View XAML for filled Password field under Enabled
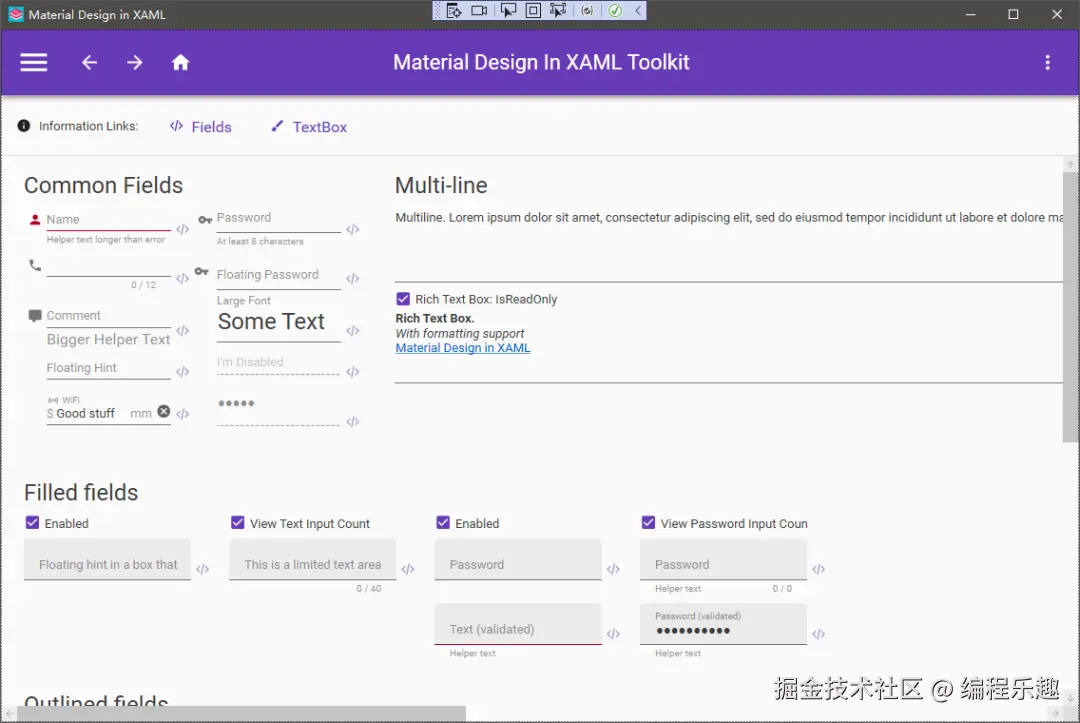Viewport: 1080px width, 723px height. pyautogui.click(x=613, y=569)
